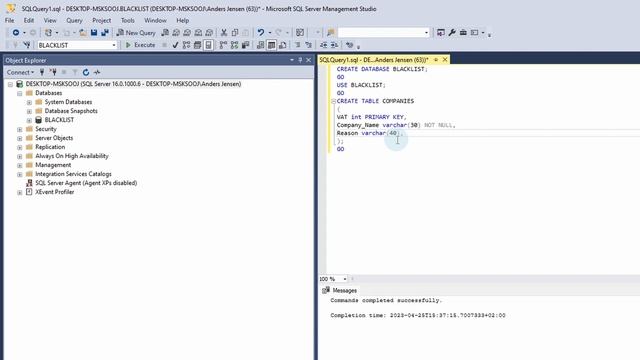The height and width of the screenshot is (360, 640).
Task: Toggle Include Client Statistics
Action: tap(245, 45)
